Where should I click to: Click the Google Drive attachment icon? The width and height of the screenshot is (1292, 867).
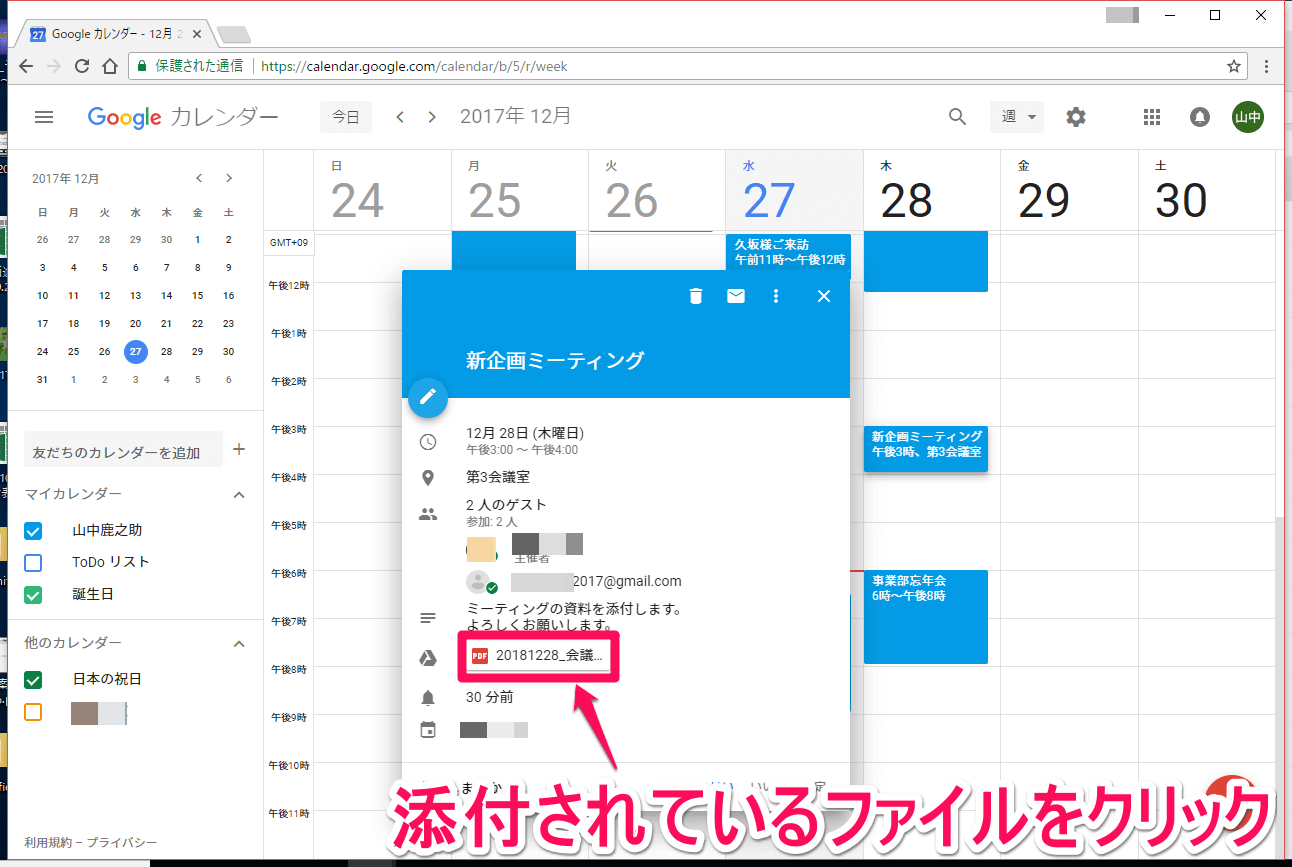[428, 657]
